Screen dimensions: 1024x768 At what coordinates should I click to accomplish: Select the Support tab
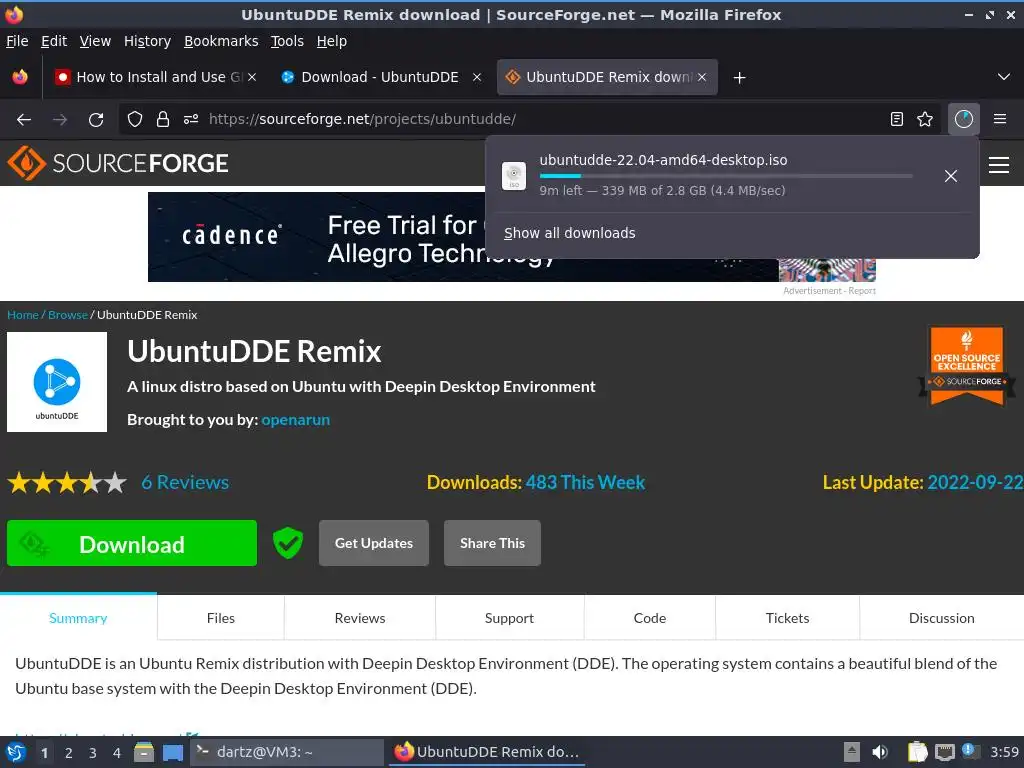point(509,618)
